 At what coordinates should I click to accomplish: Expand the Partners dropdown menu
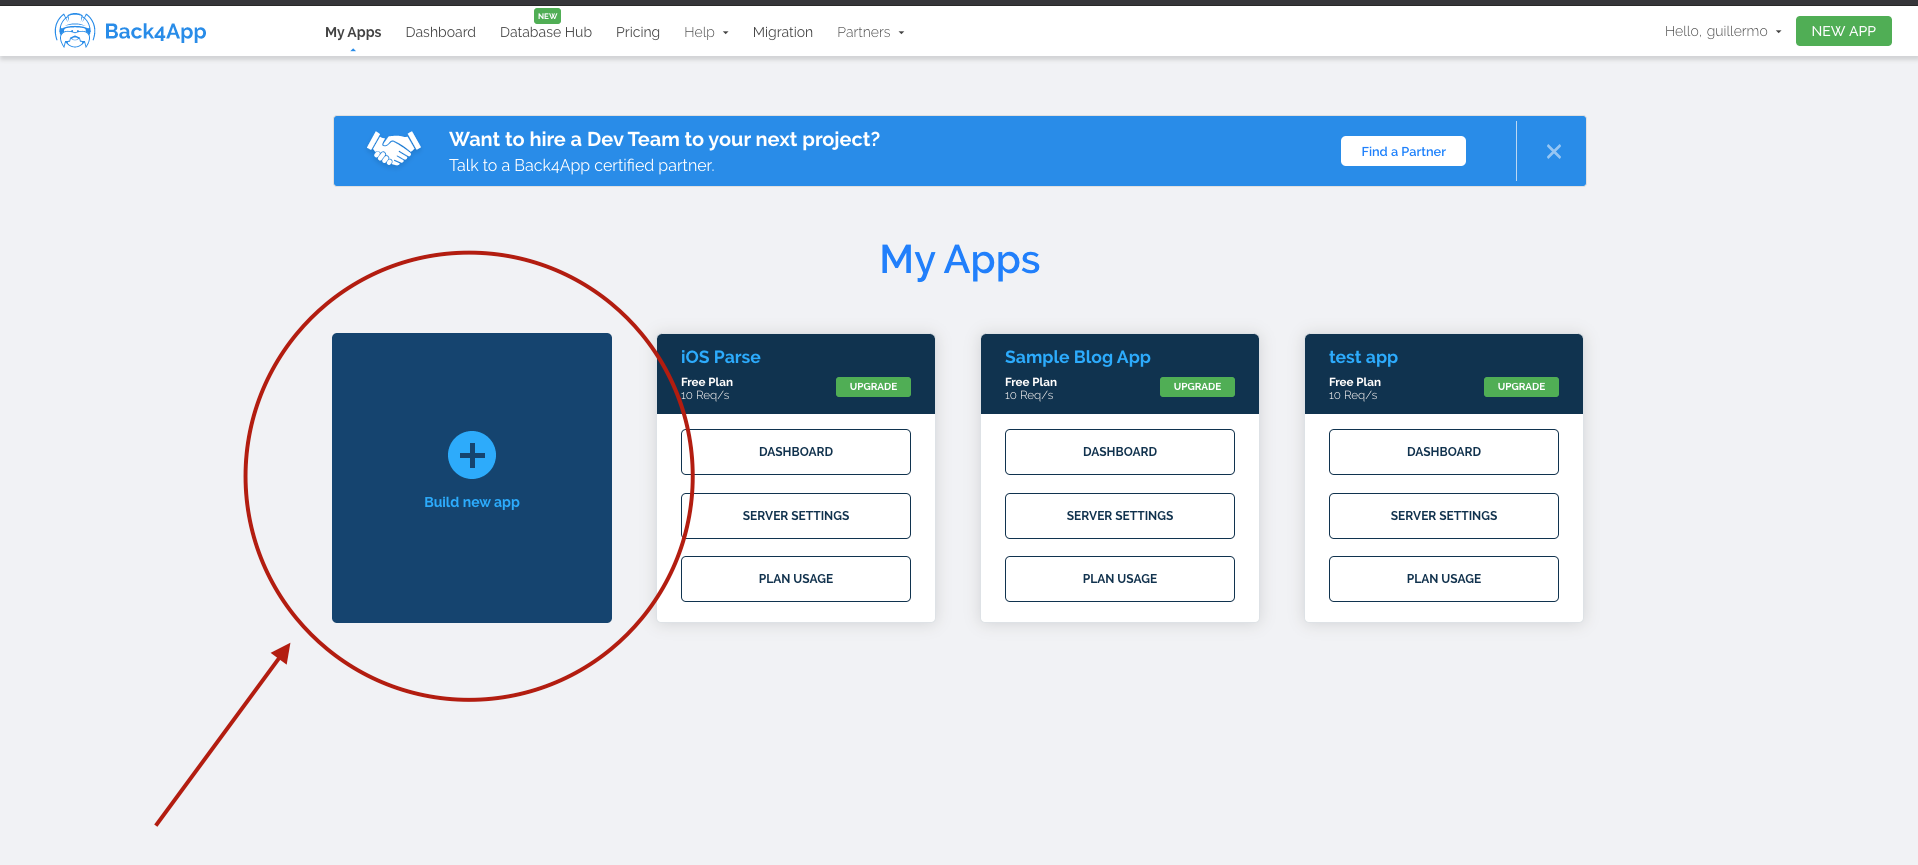point(870,32)
